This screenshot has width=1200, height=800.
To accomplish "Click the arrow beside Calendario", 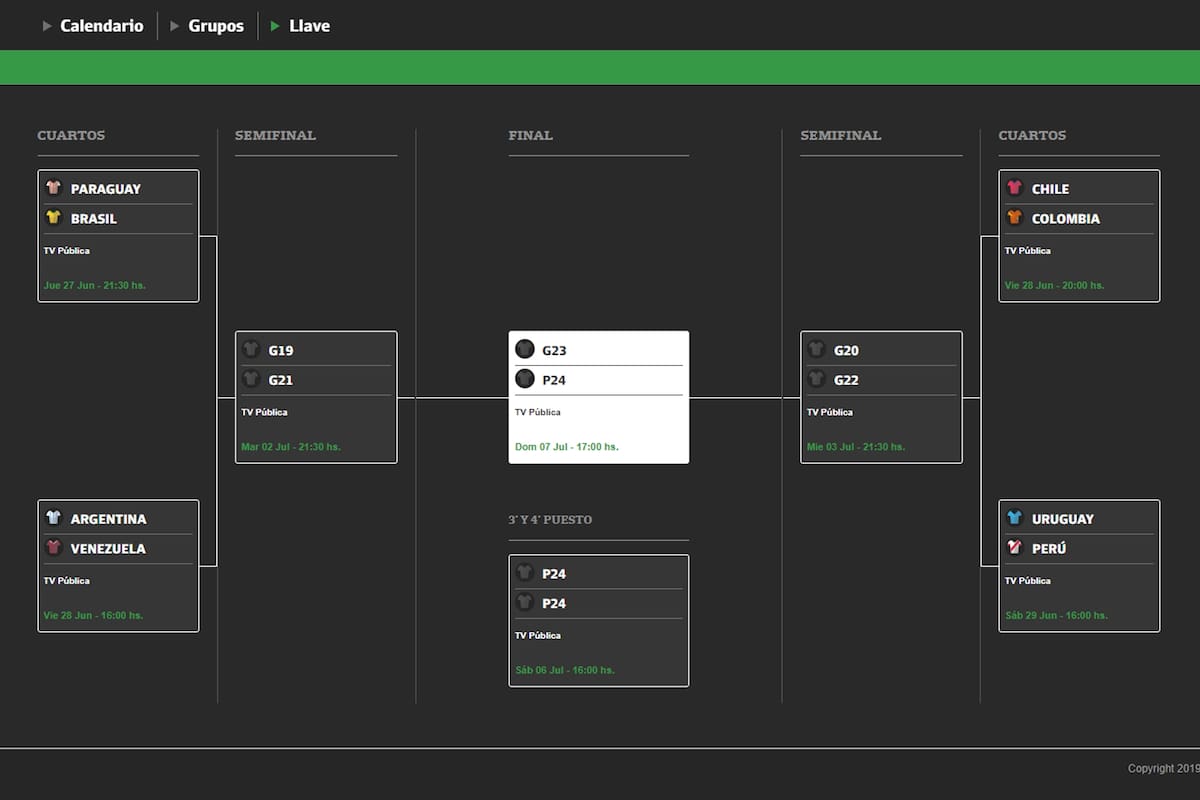I will (x=47, y=26).
